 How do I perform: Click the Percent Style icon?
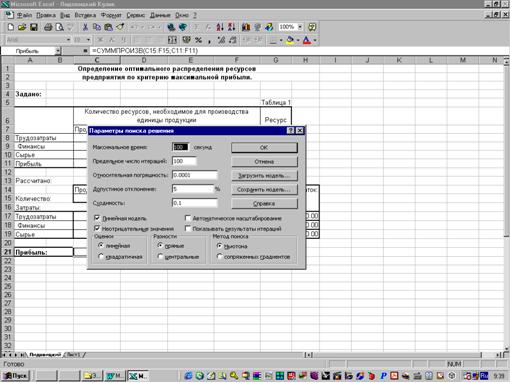click(x=199, y=40)
